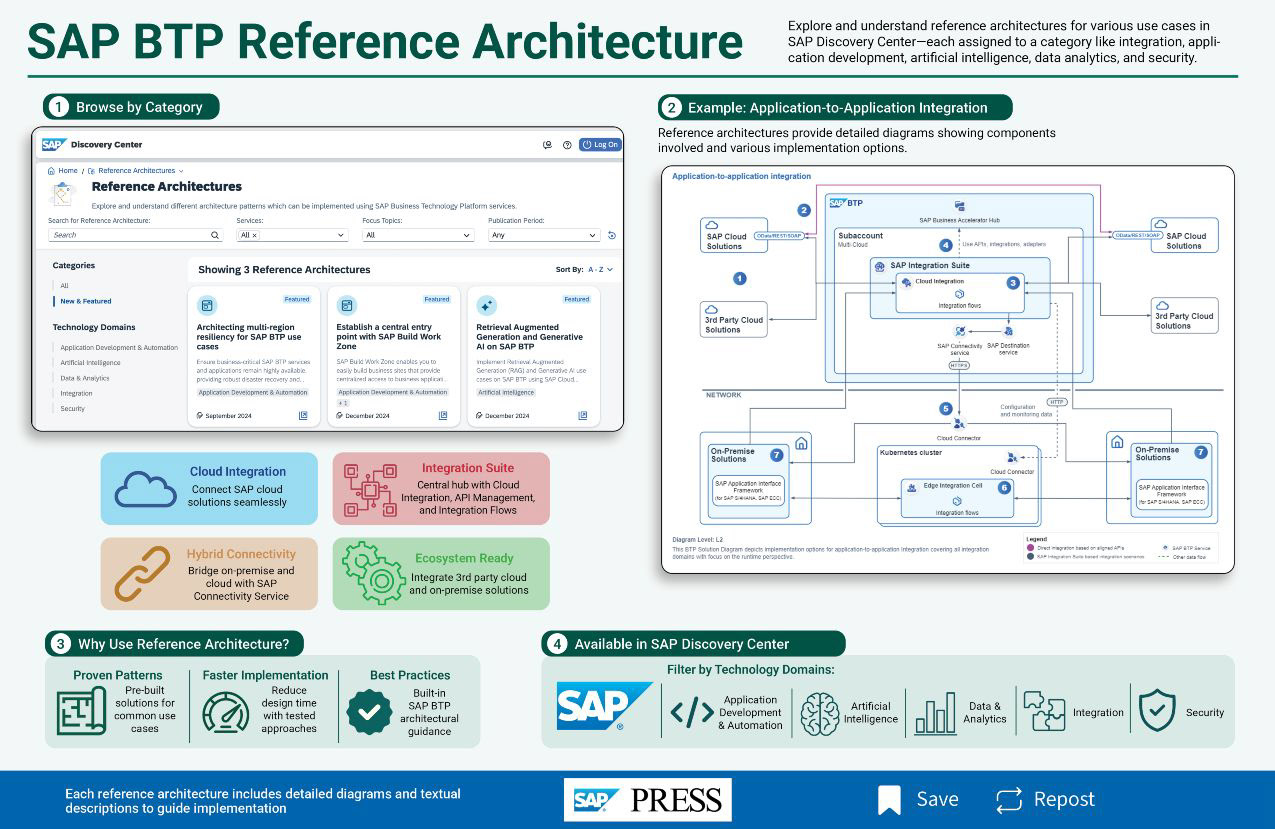Click the Repost label in footer
The image size is (1275, 829).
1064,800
